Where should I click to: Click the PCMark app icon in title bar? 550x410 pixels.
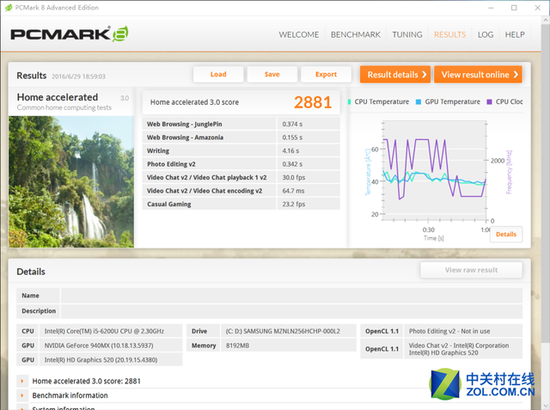click(8, 7)
